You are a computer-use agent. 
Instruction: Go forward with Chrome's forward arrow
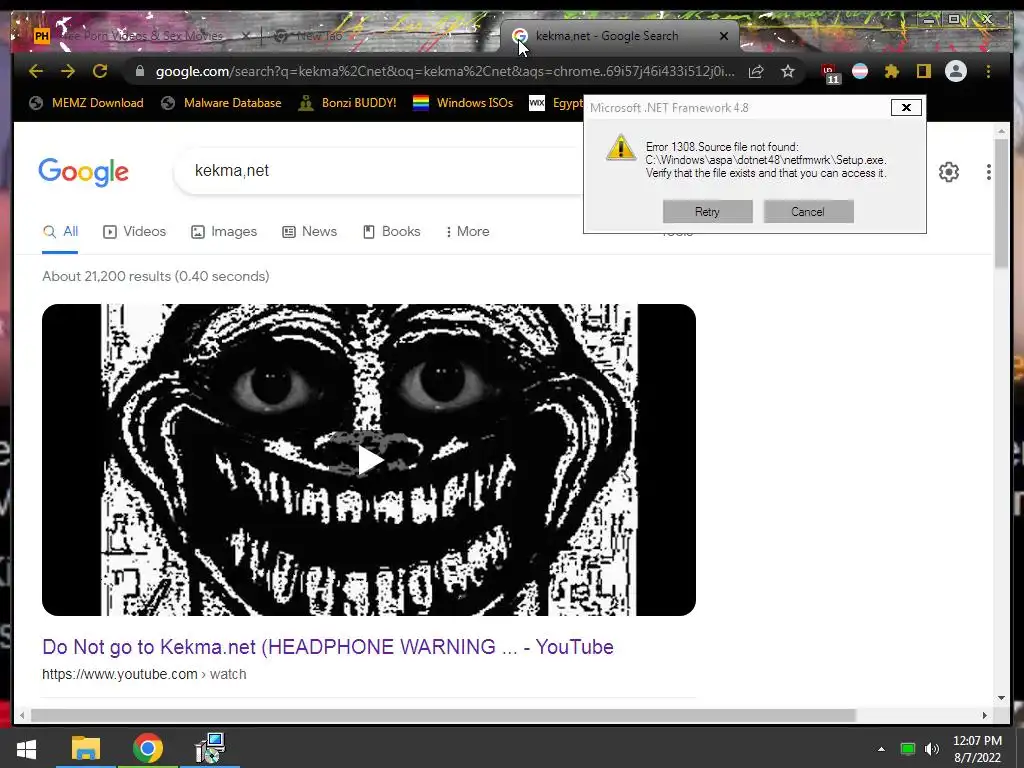click(68, 71)
